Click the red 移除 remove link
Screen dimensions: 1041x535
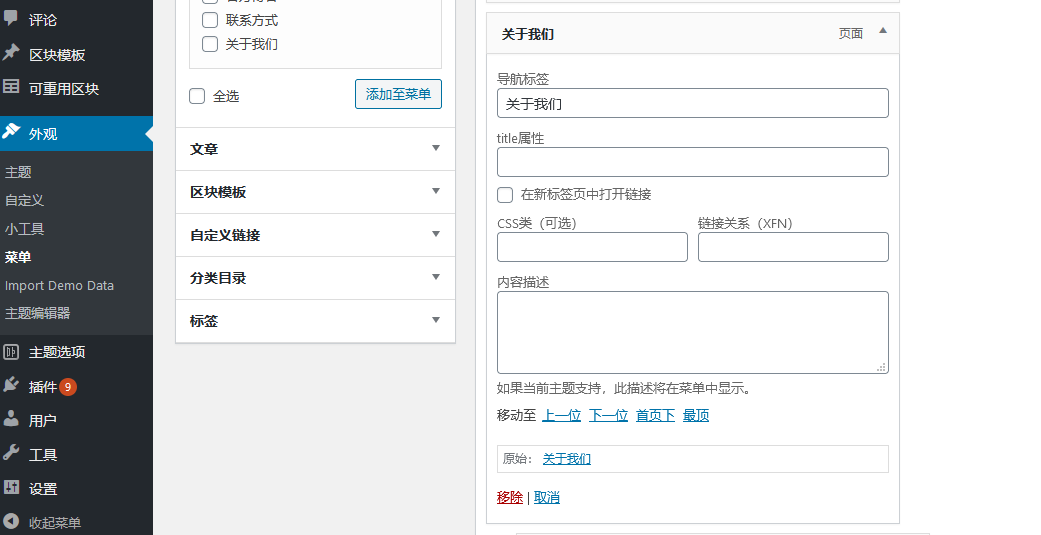coord(510,497)
